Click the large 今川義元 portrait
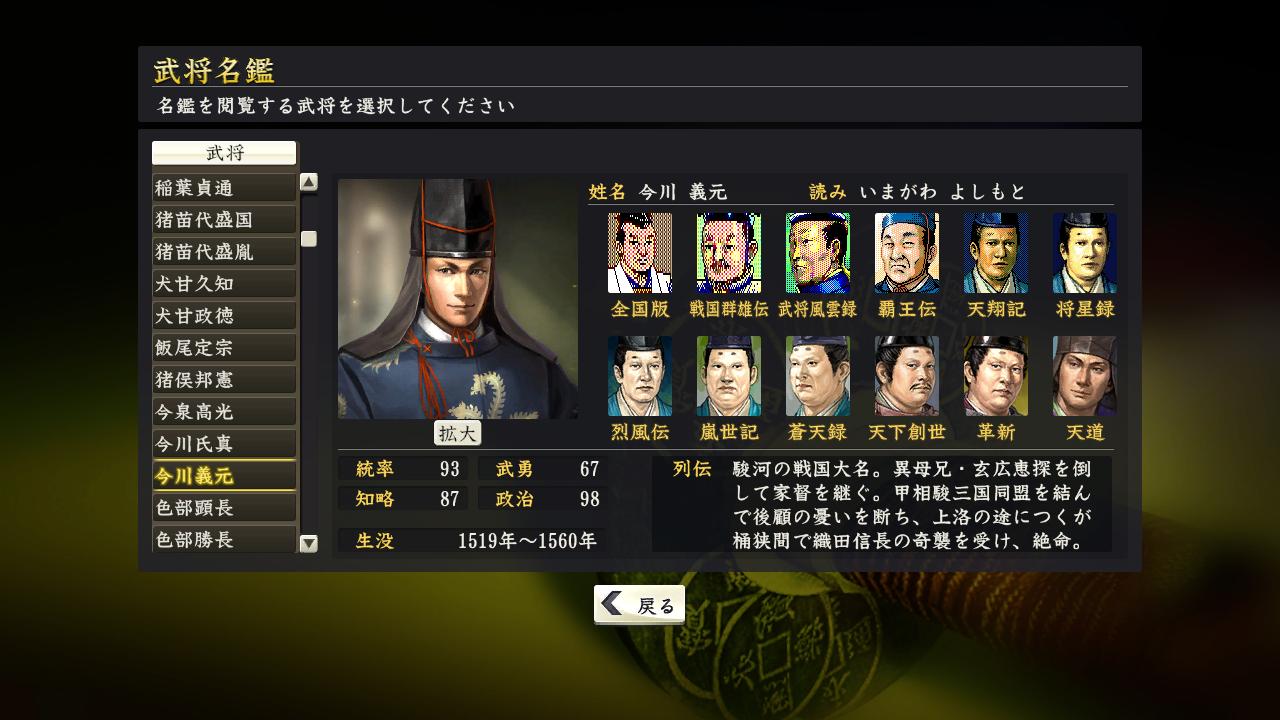Screen dimensions: 1280x720 point(458,299)
